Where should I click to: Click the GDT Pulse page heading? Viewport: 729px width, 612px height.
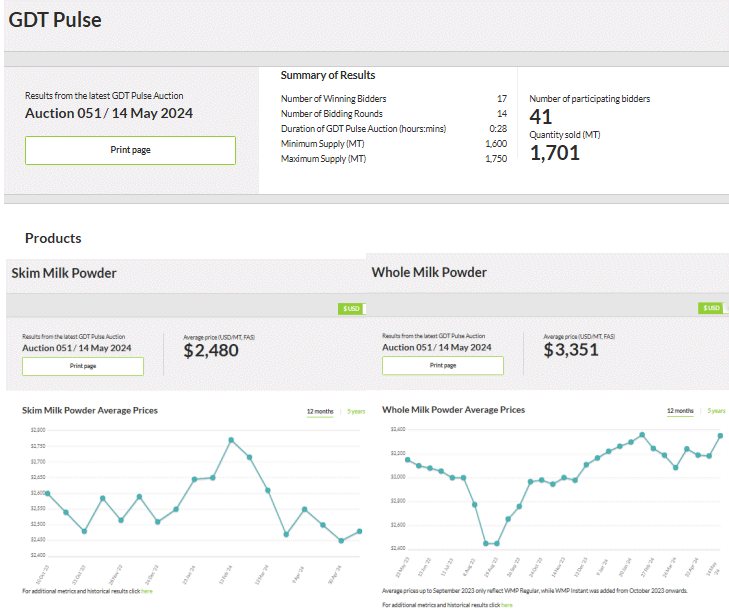pyautogui.click(x=55, y=20)
